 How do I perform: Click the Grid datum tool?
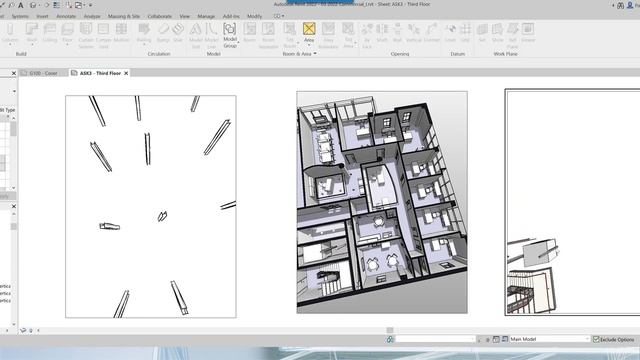465,33
